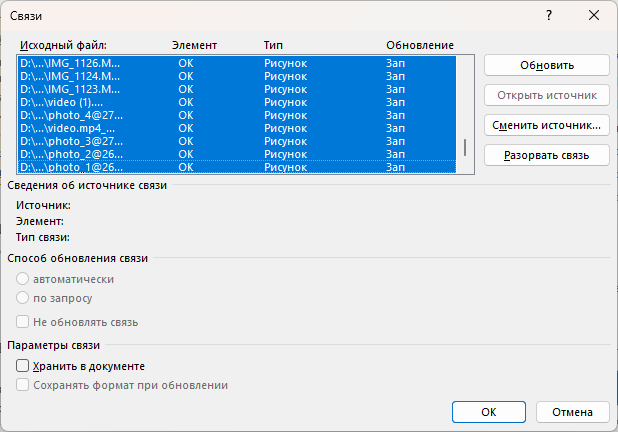Close the Связи dialog window
The image size is (618, 432).
(x=595, y=17)
